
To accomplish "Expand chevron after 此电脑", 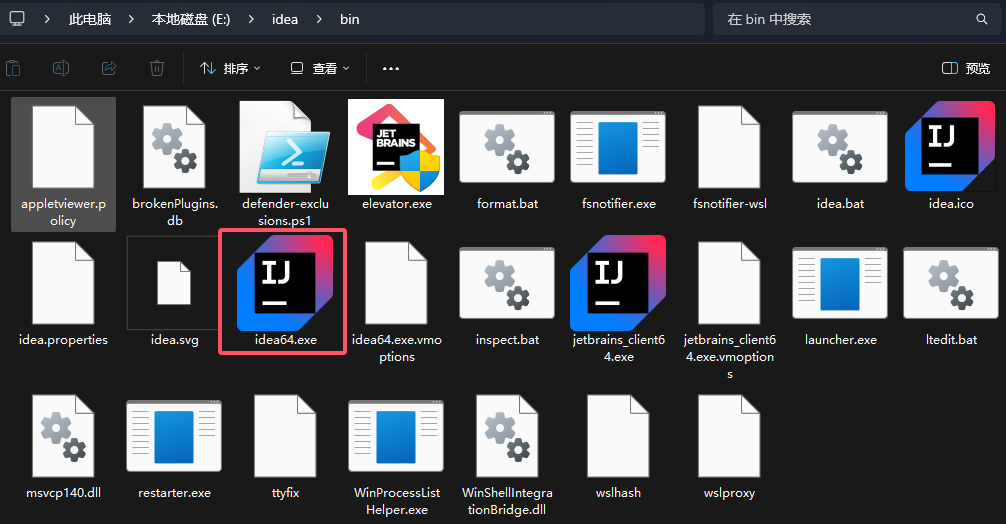I will (x=131, y=19).
